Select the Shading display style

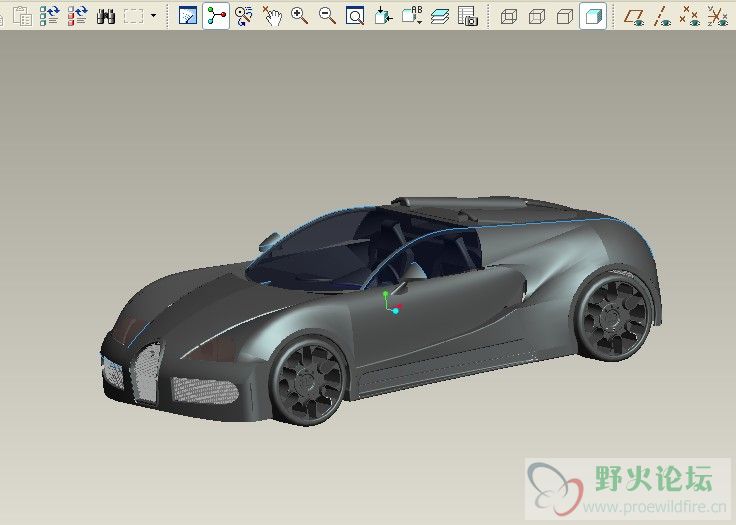click(x=593, y=16)
